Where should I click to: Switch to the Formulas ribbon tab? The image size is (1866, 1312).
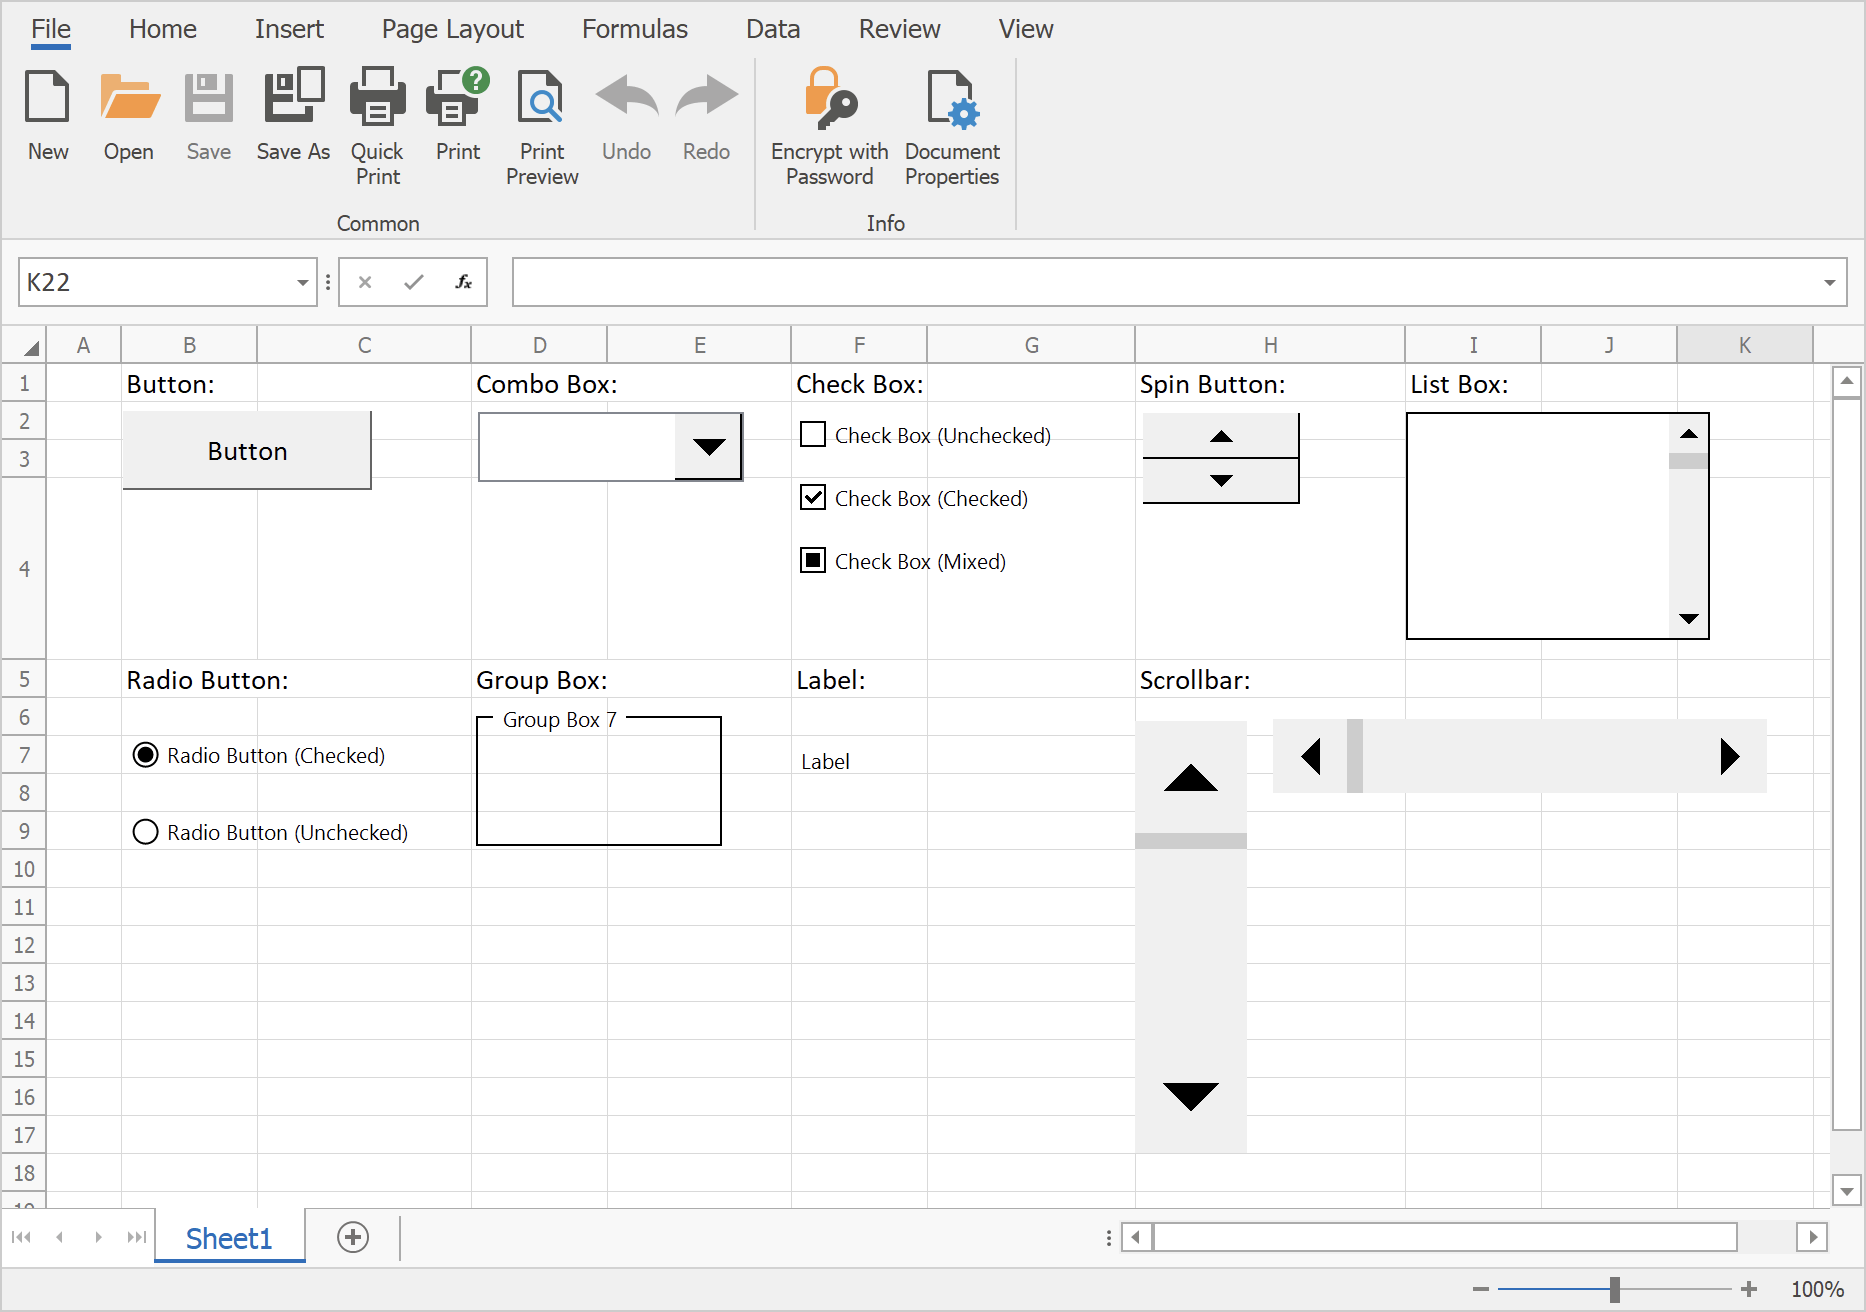634,28
